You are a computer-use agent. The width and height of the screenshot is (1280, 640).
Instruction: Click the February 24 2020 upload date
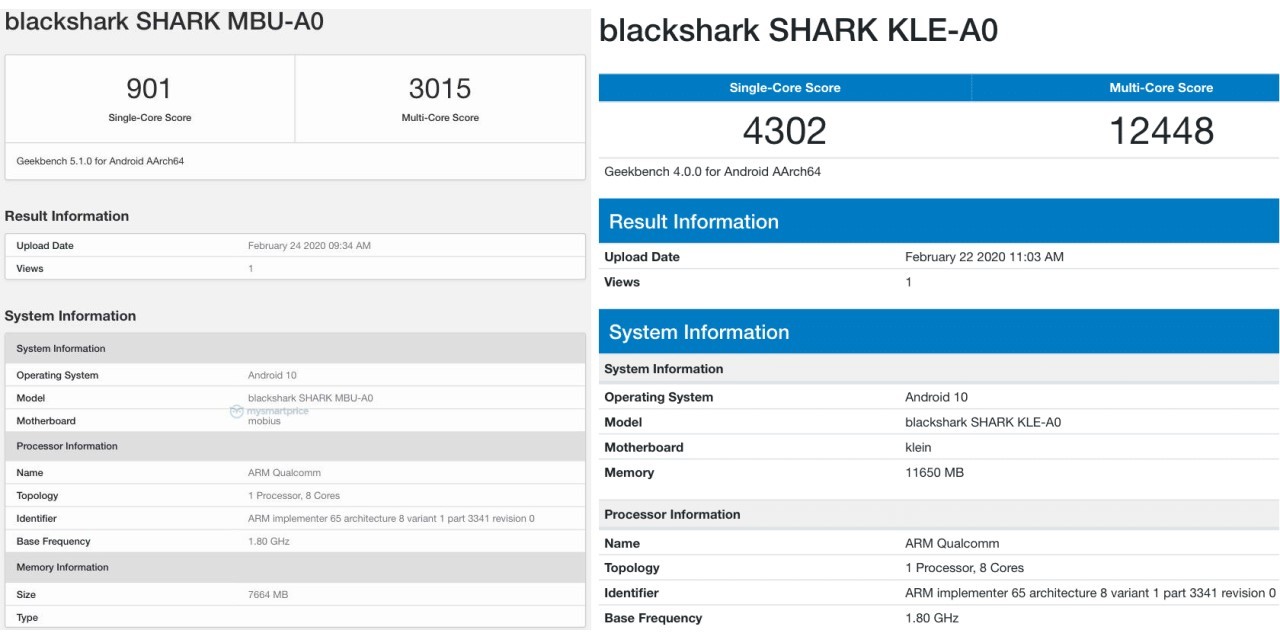point(309,246)
